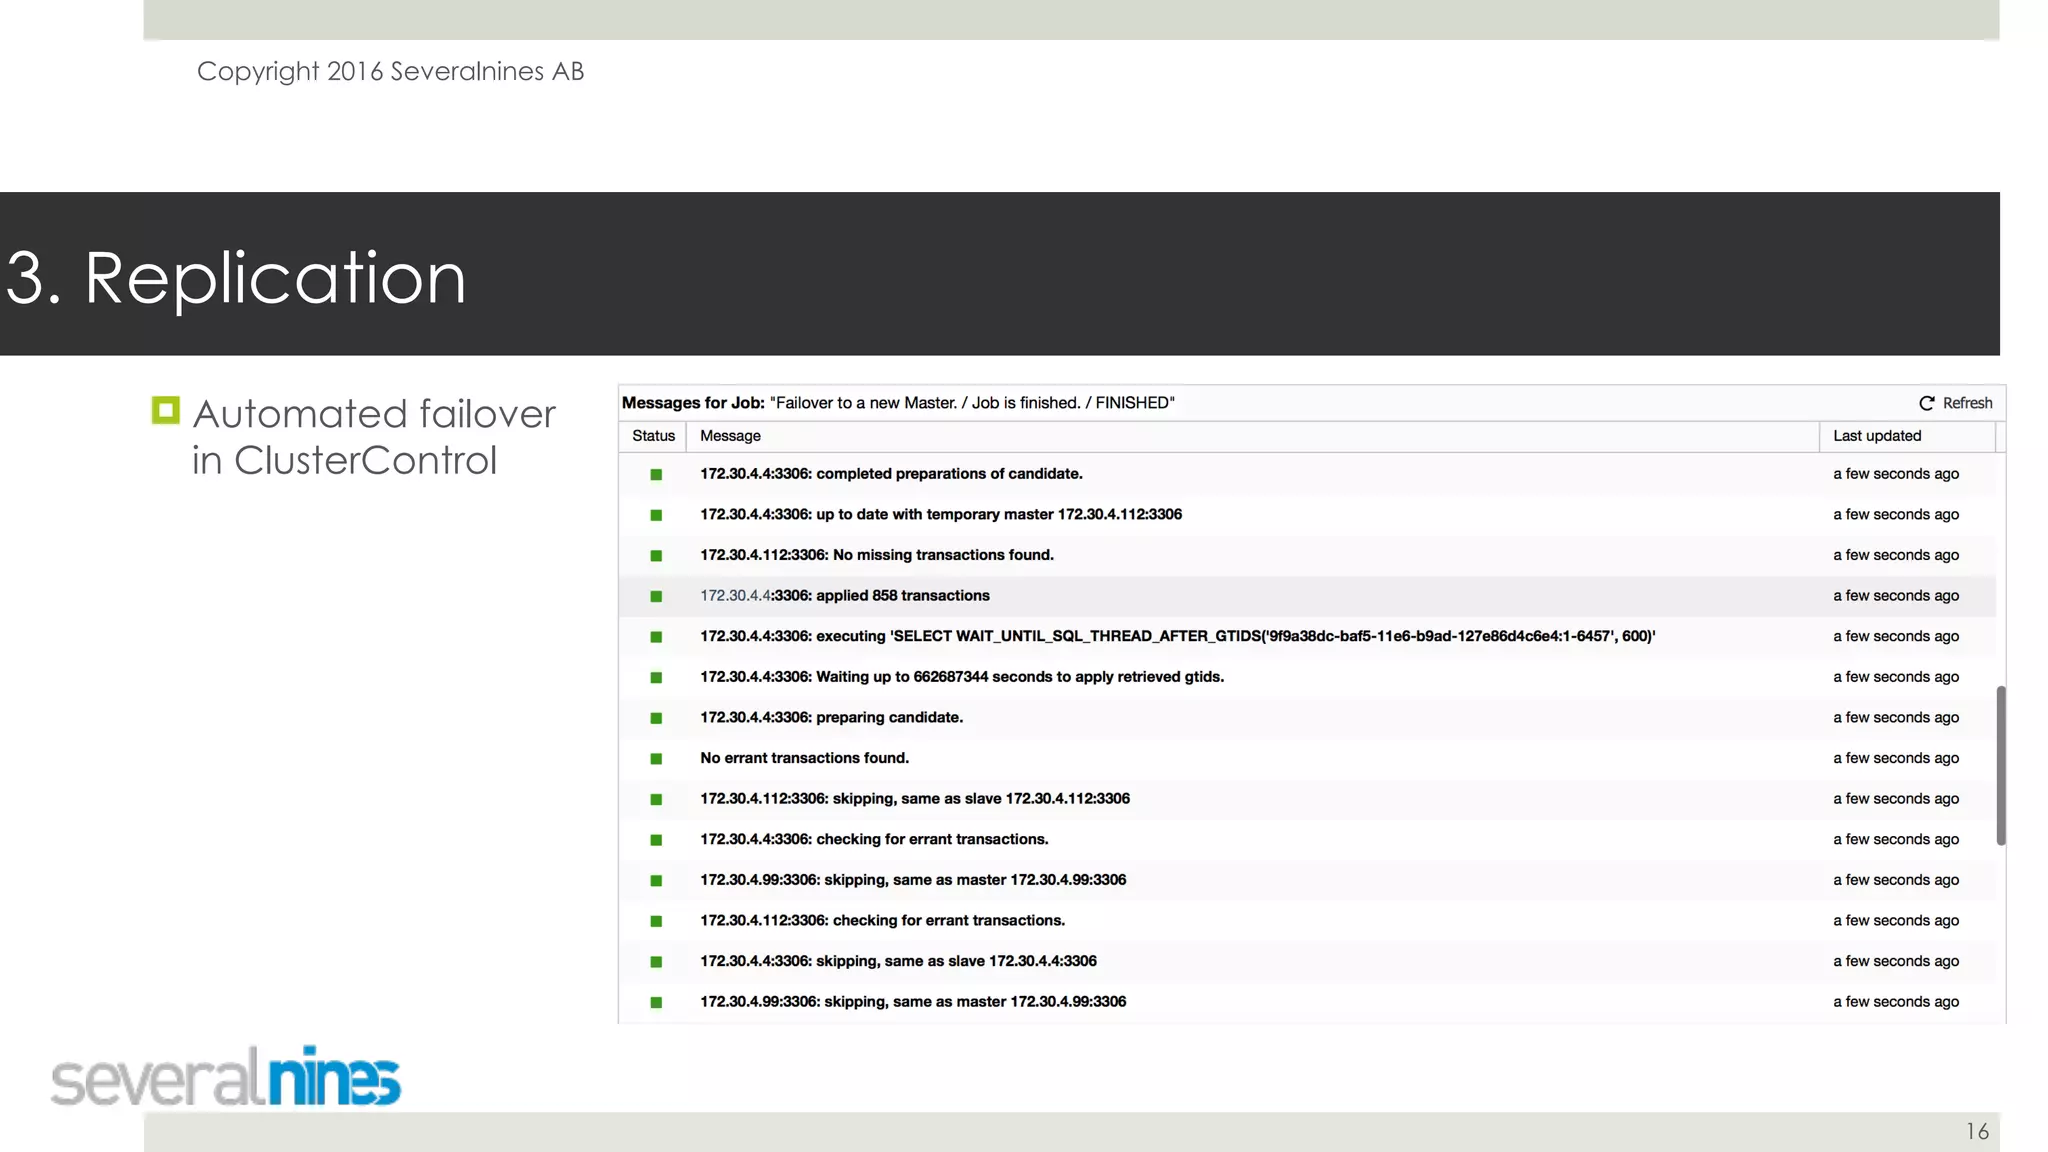The image size is (2048, 1152).
Task: Click status icon for 172.30.4.4 skipping slave row
Action: pos(656,961)
